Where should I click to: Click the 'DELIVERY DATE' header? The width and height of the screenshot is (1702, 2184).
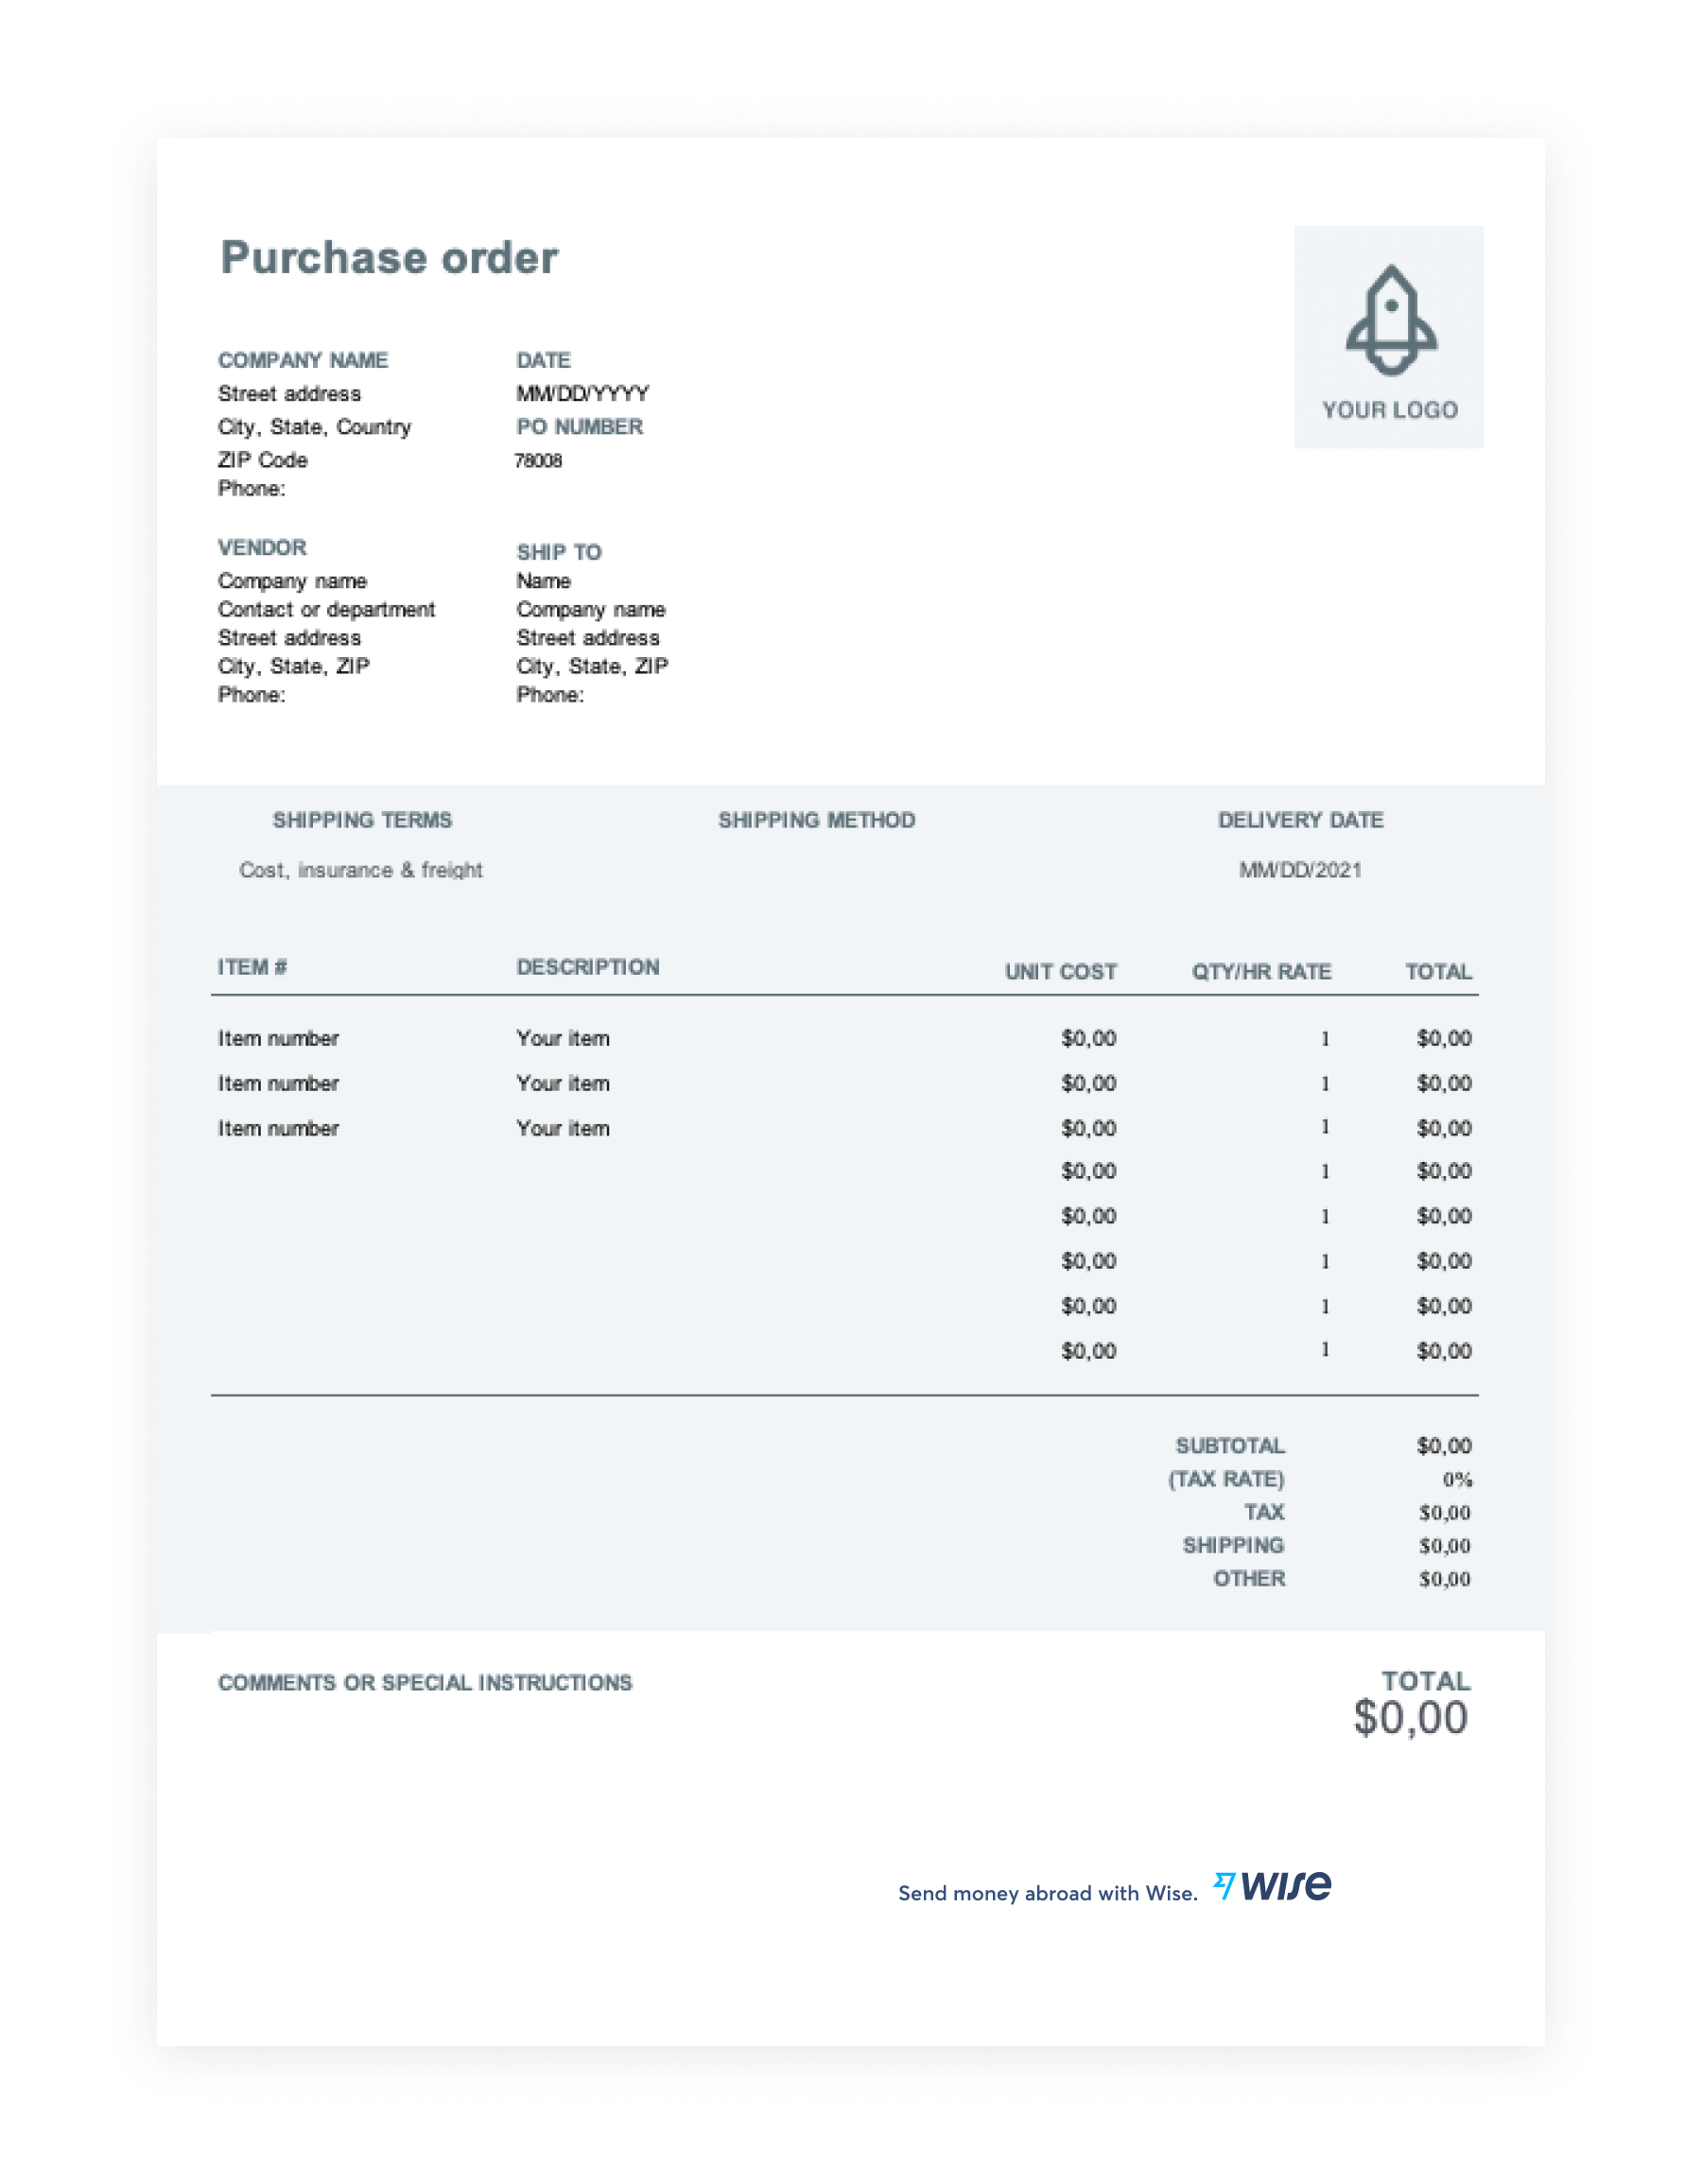1301,820
